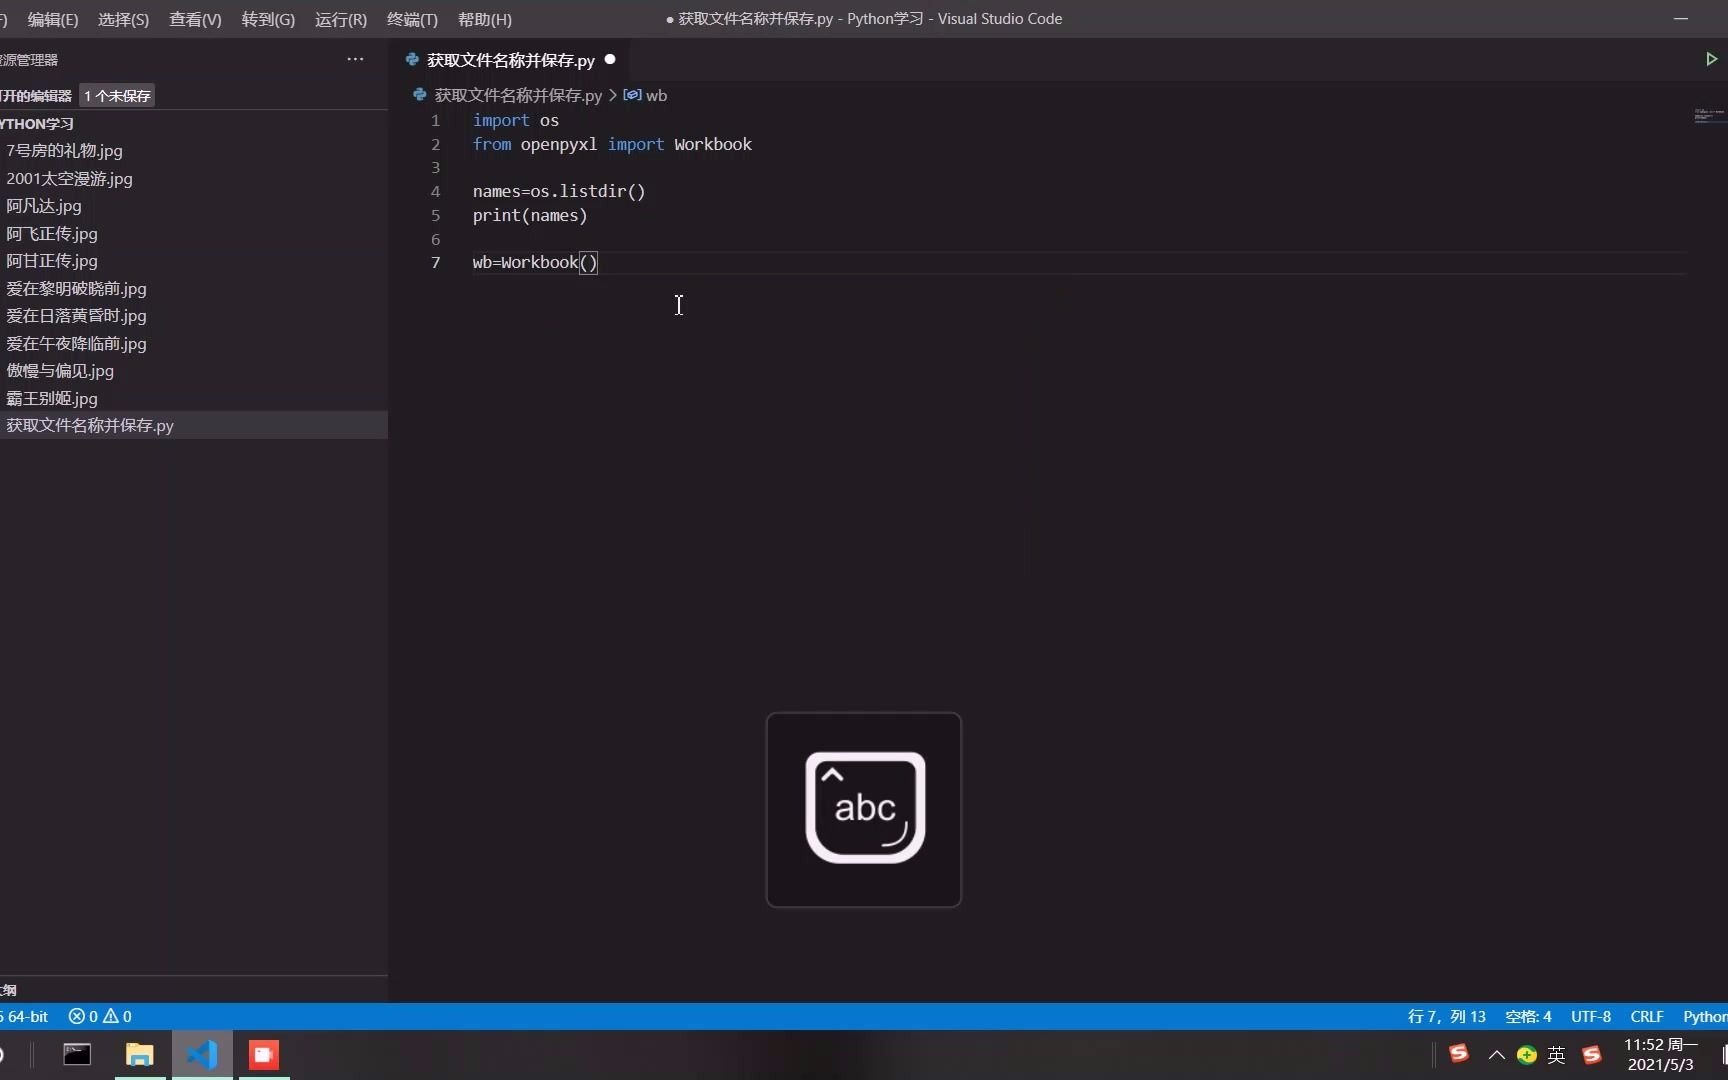Open 阿甘正传.jpg file
The width and height of the screenshot is (1728, 1080).
tap(52, 261)
